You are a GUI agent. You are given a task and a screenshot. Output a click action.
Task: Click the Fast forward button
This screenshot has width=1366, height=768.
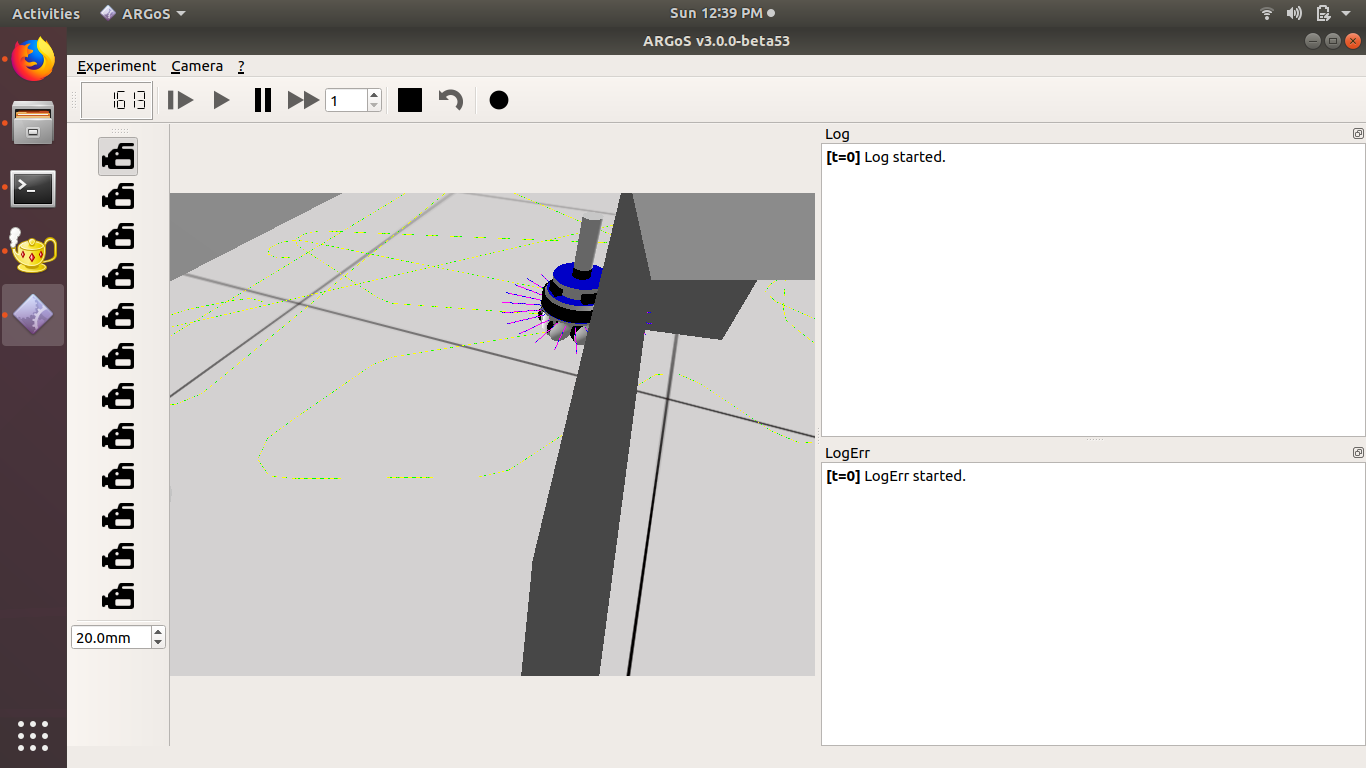[303, 100]
